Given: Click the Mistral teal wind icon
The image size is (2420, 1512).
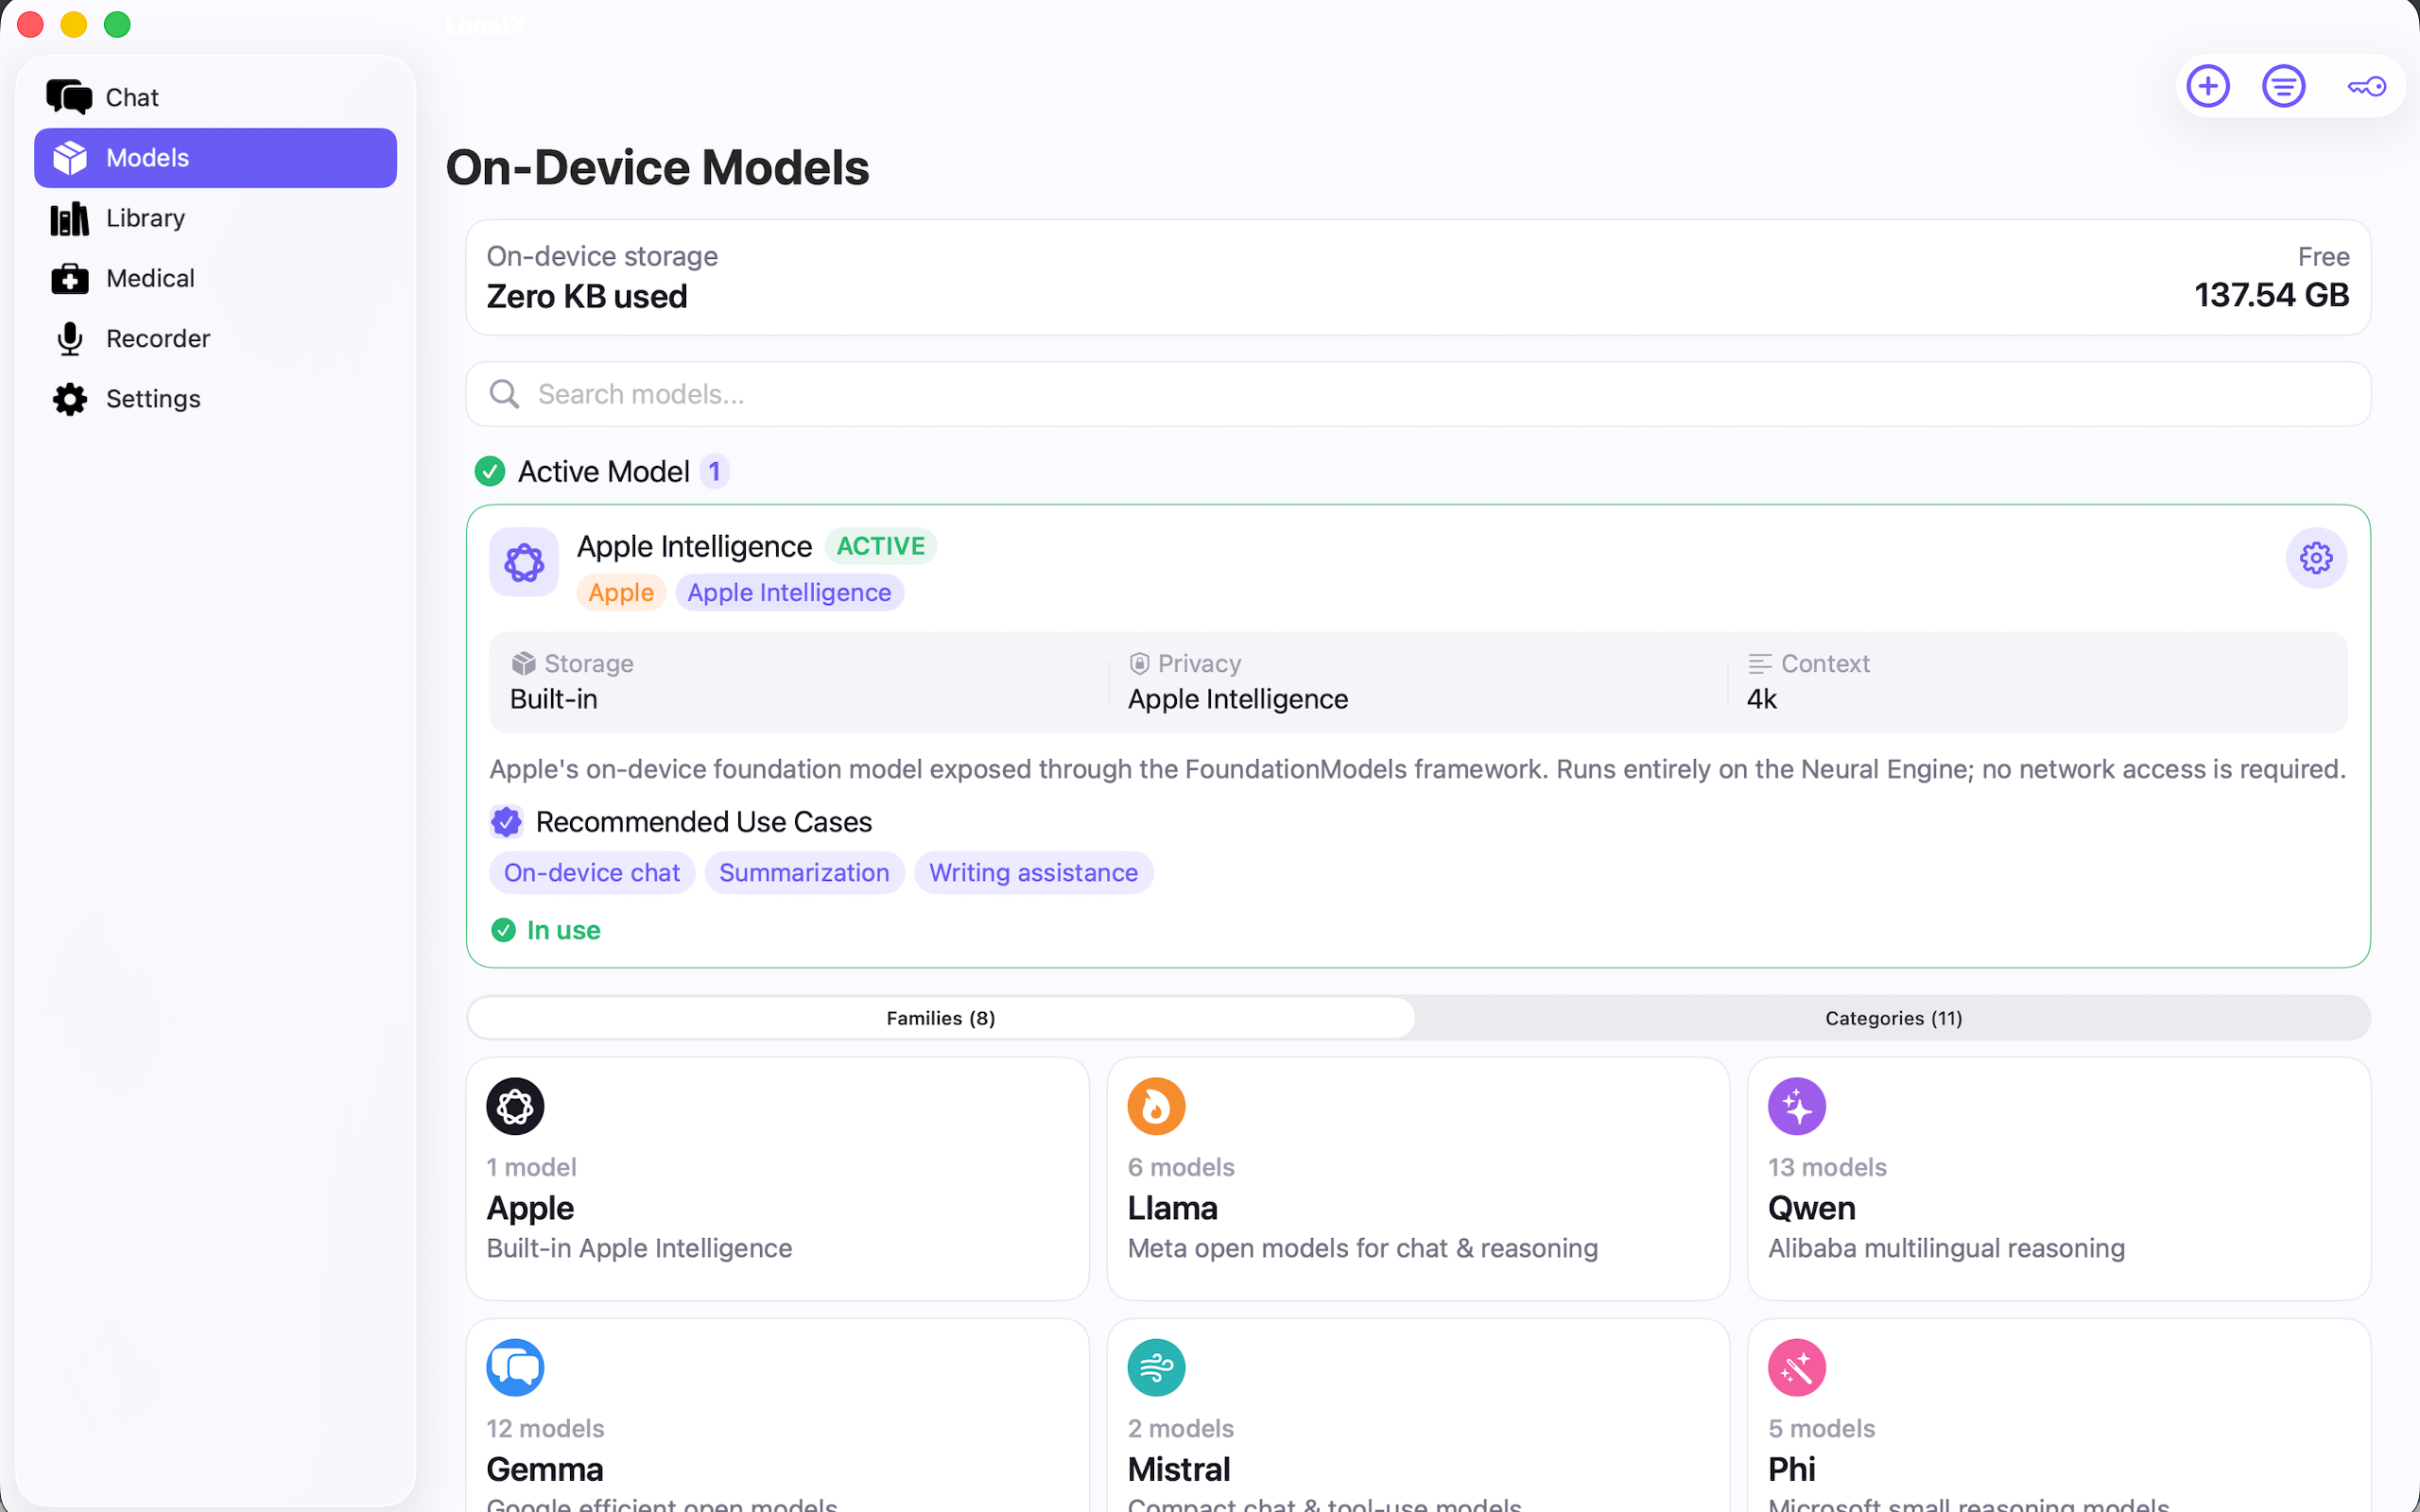Looking at the screenshot, I should [1156, 1367].
